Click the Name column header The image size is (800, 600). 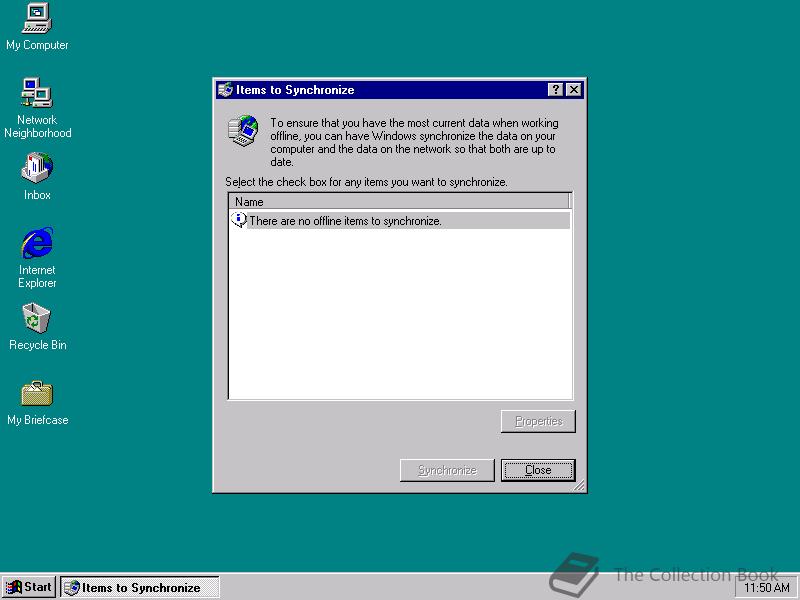pos(398,202)
